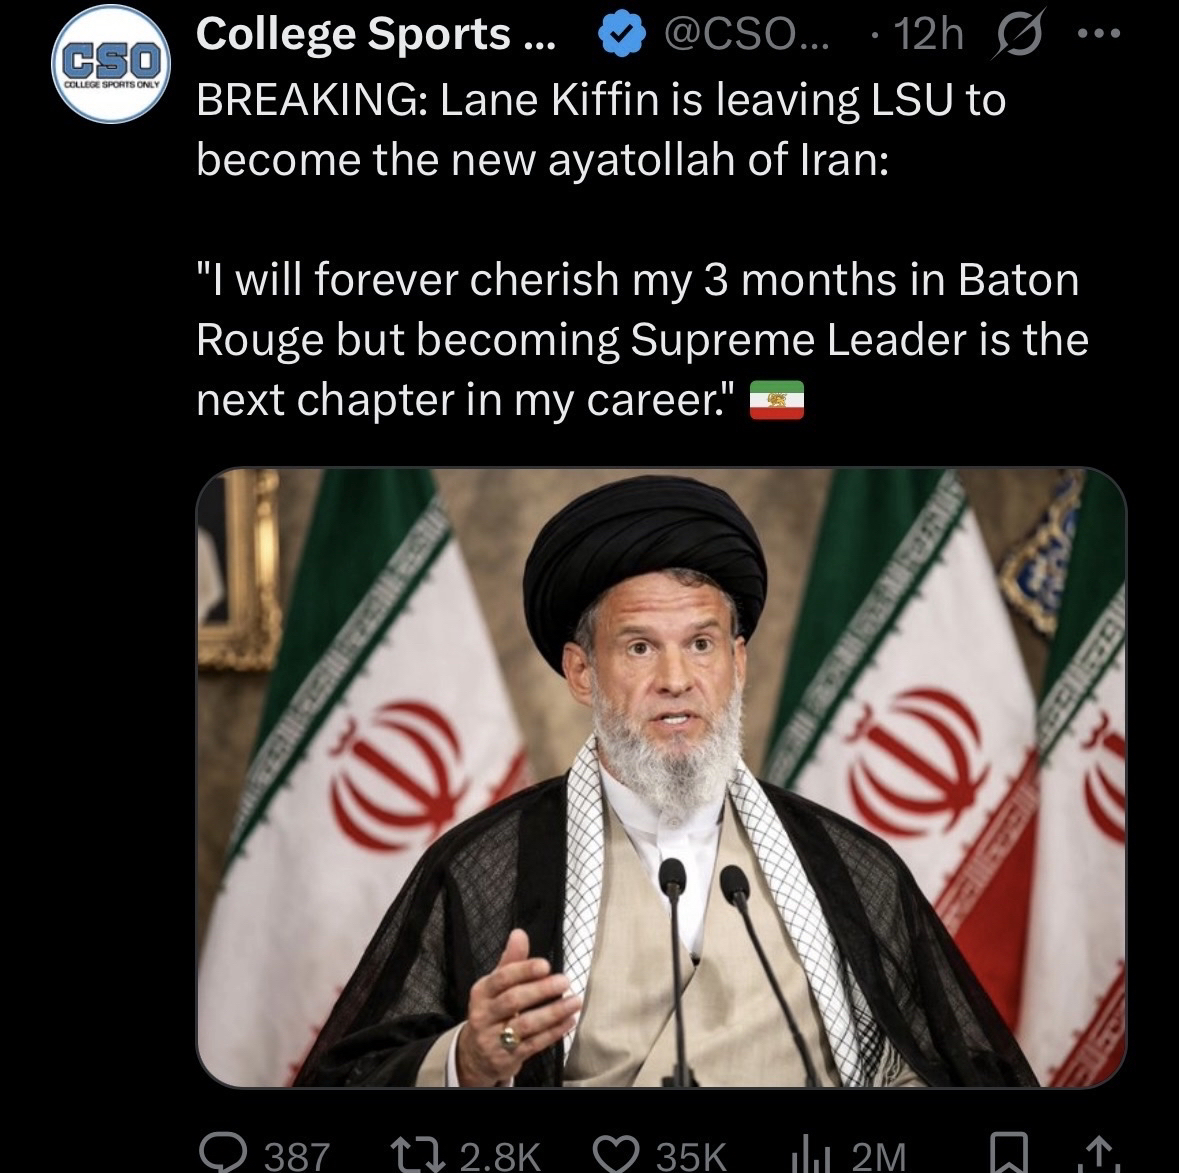The height and width of the screenshot is (1173, 1179).
Task: Open the three-dot more options menu
Action: coord(1101,35)
